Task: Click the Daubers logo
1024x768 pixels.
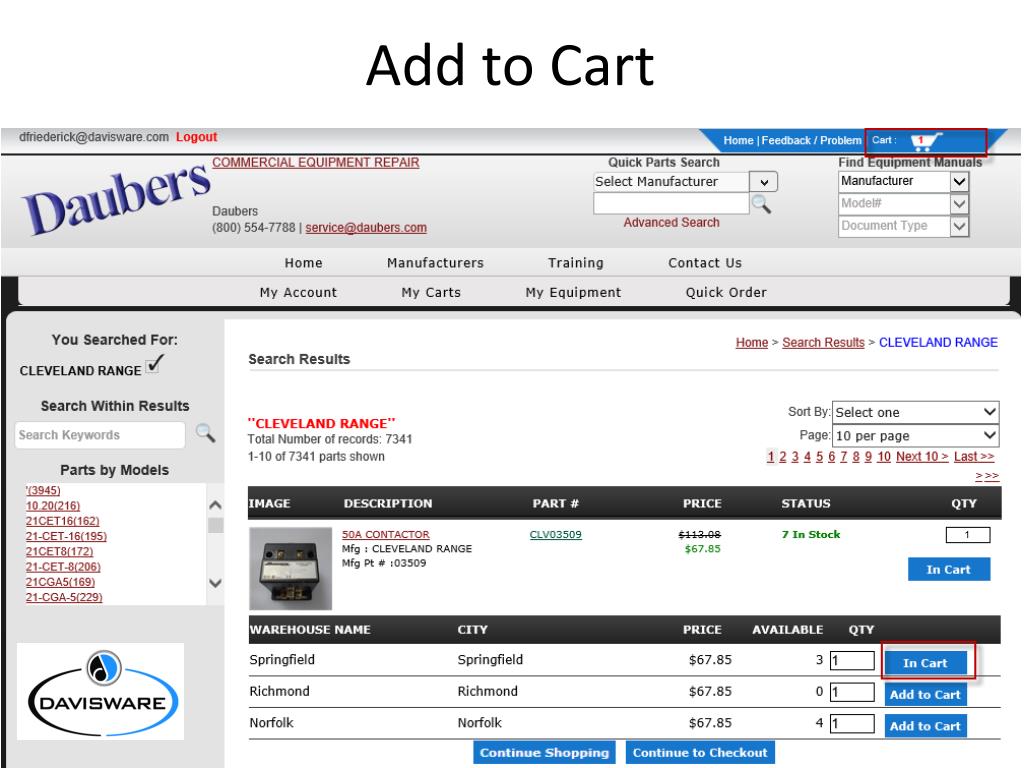Action: (x=116, y=200)
